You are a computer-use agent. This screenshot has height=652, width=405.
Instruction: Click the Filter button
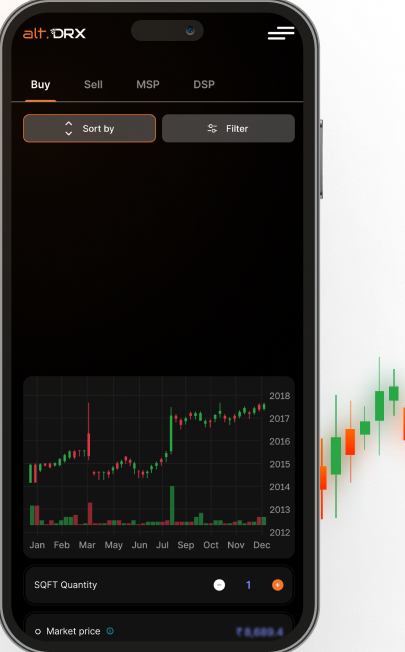coord(228,128)
